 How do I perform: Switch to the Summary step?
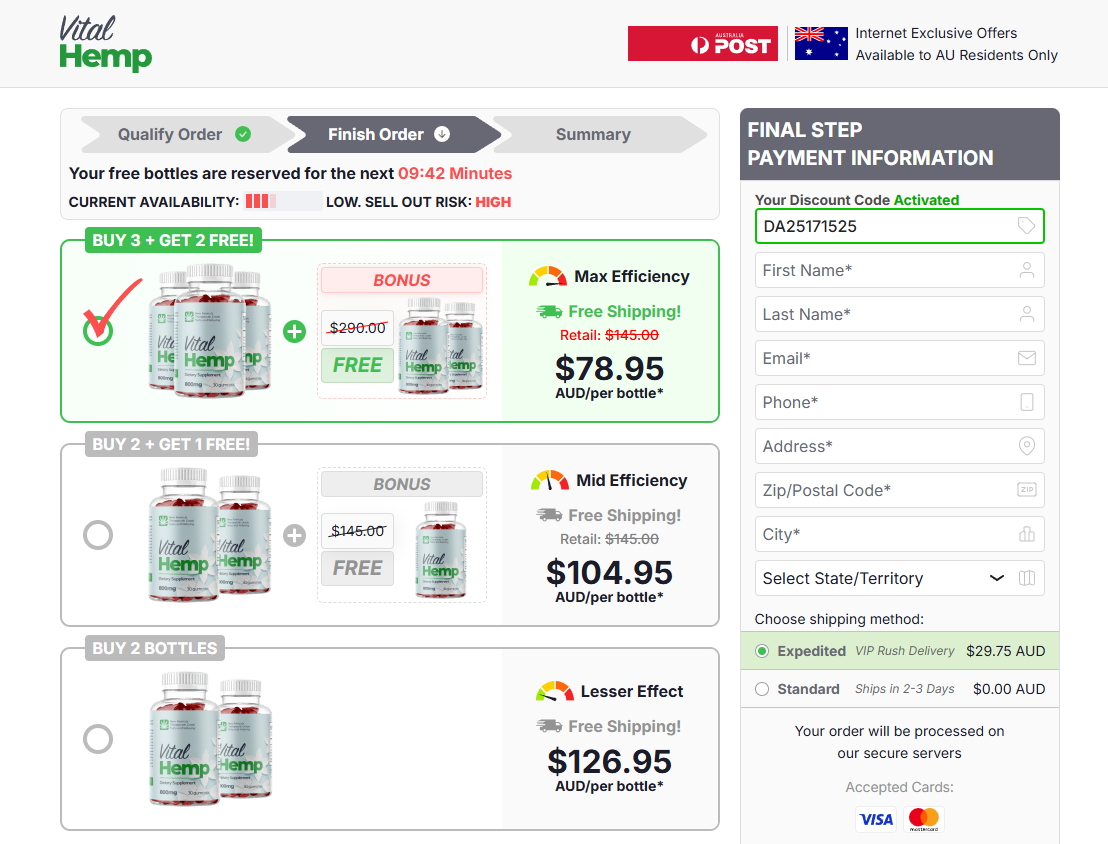[592, 134]
